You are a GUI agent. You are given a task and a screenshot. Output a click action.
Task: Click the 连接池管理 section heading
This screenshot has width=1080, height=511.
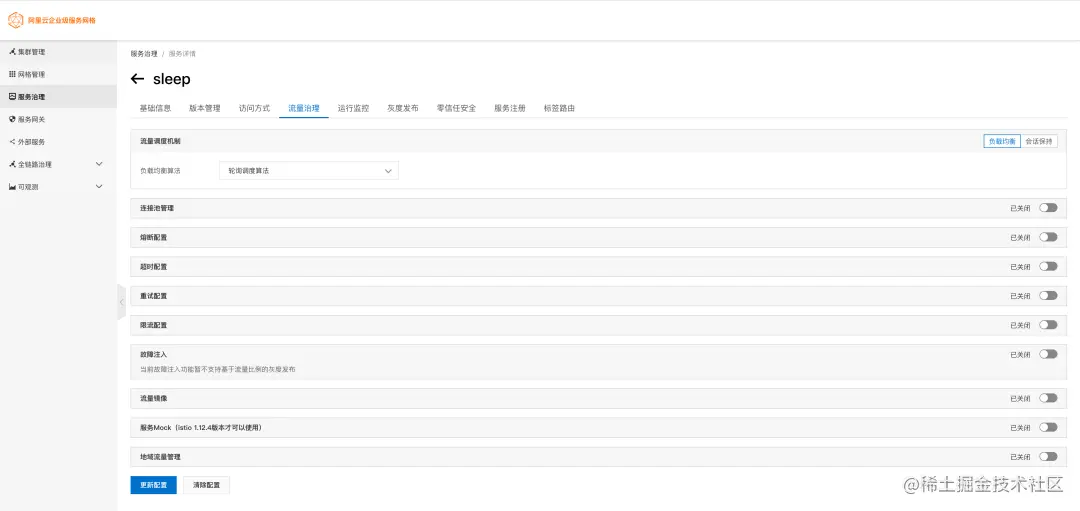(x=156, y=208)
